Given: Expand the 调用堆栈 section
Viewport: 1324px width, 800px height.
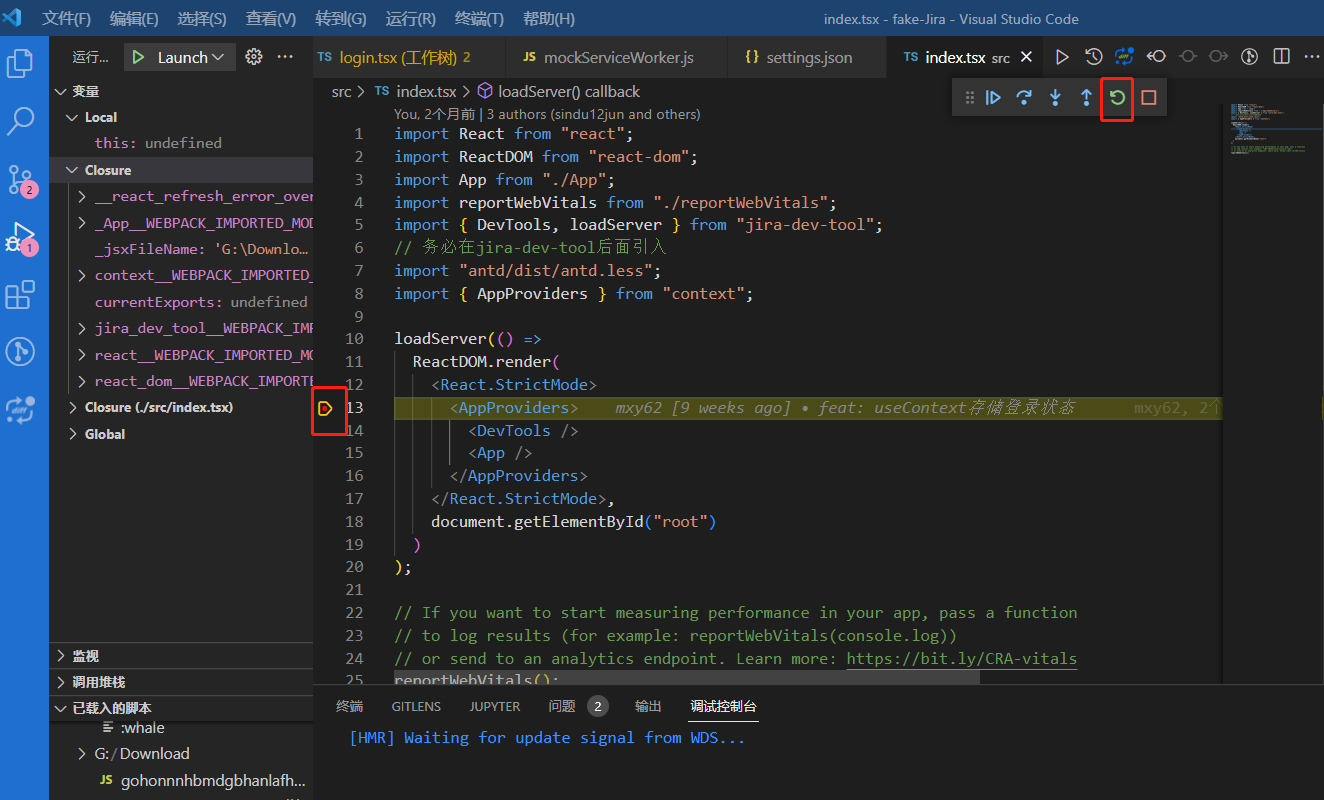Looking at the screenshot, I should [181, 682].
